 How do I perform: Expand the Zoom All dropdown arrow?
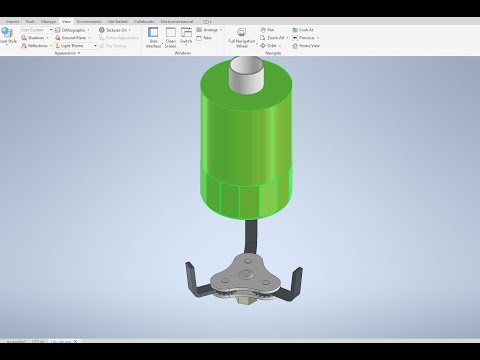(287, 38)
